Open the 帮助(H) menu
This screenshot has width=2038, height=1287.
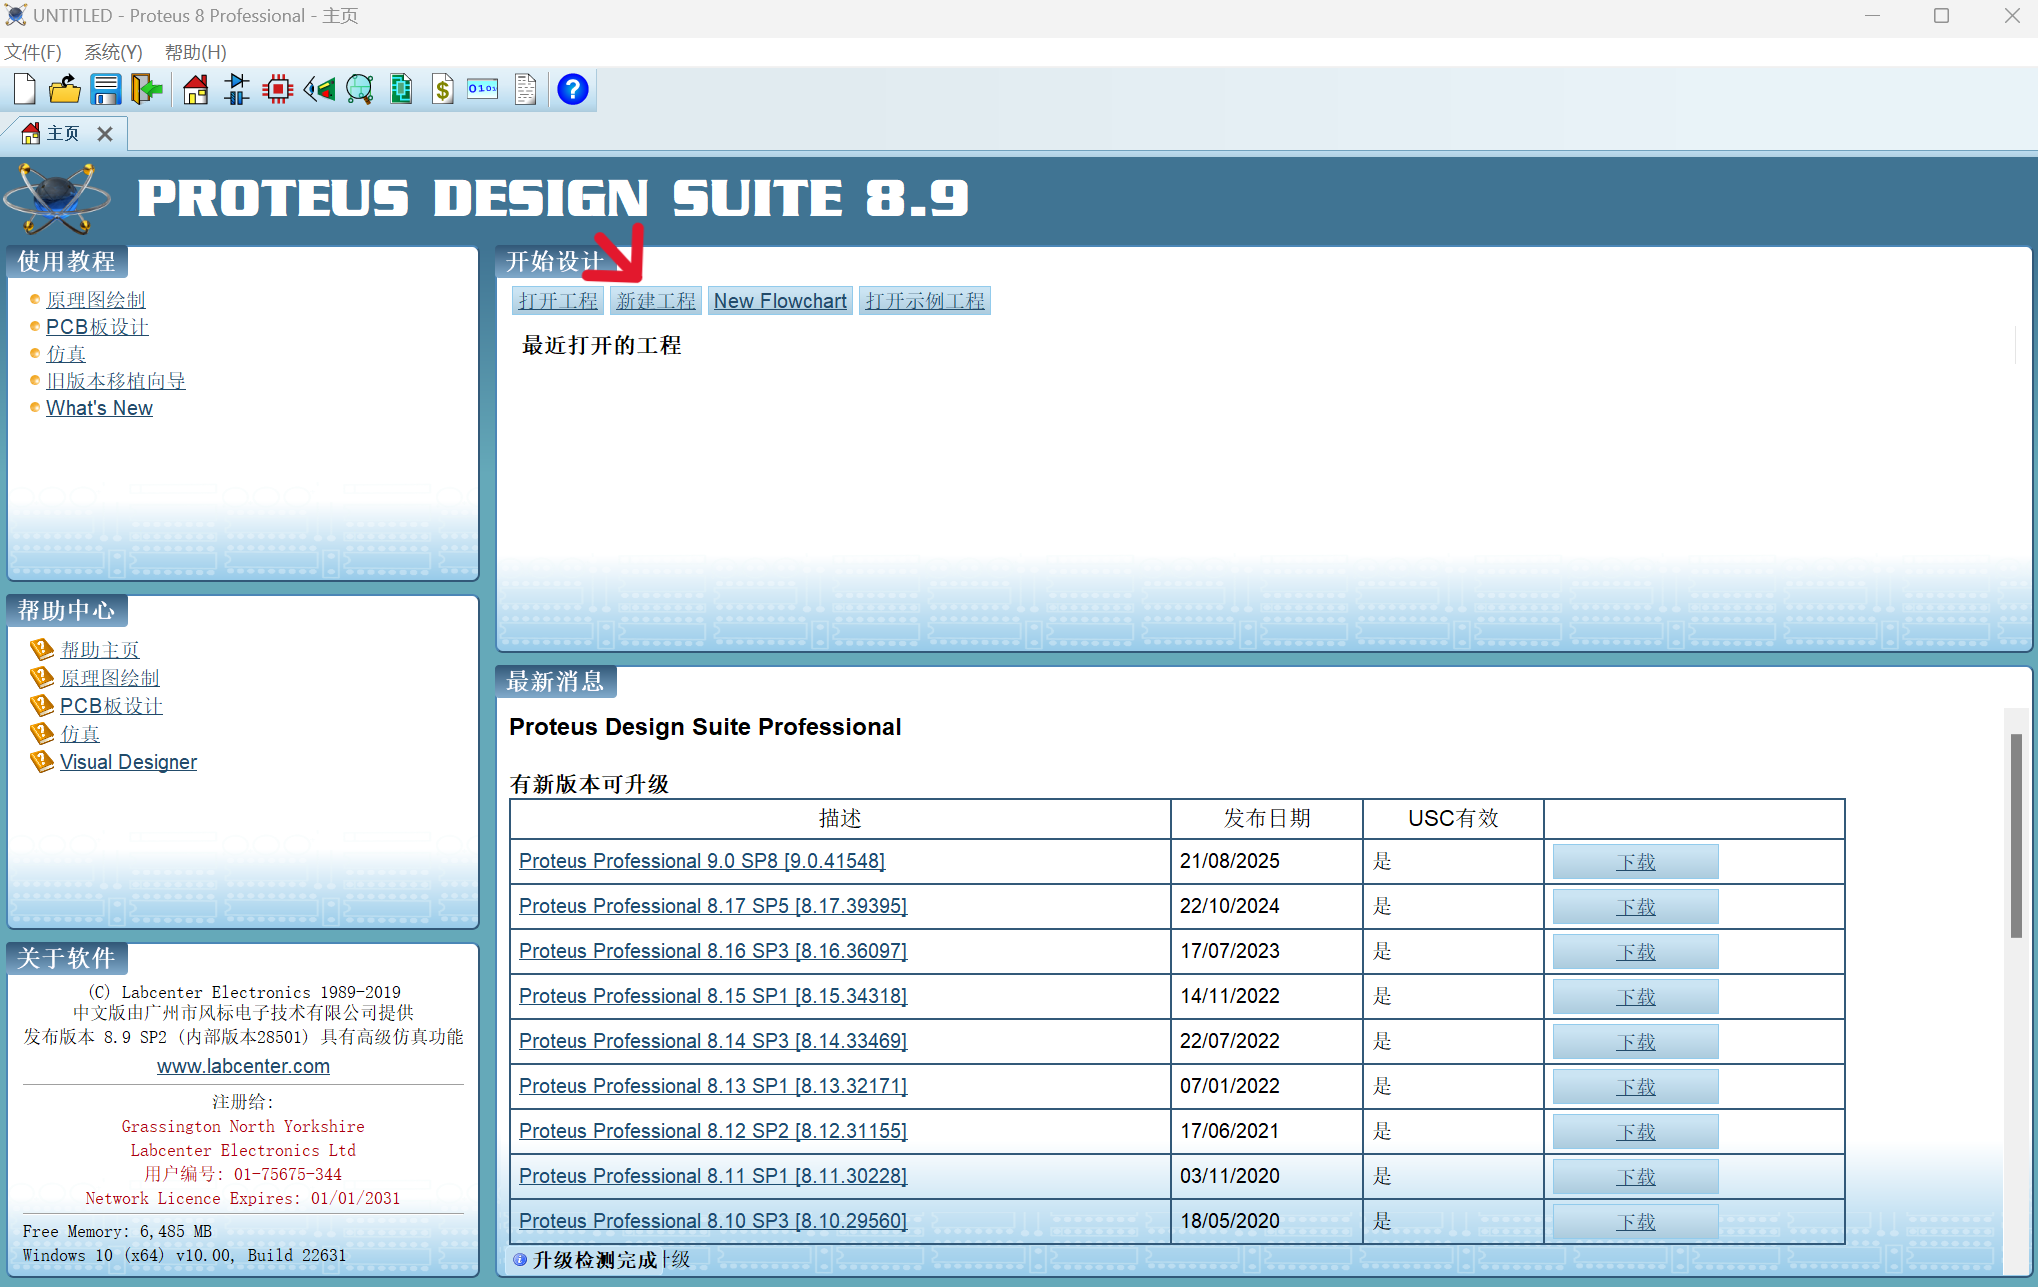point(196,52)
